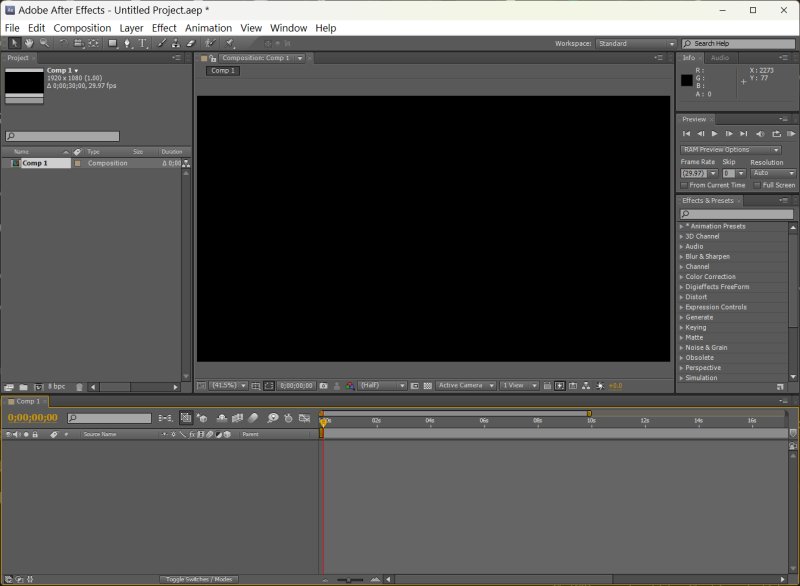Activate the Puppet Pin tool
This screenshot has width=800, height=586.
point(230,44)
